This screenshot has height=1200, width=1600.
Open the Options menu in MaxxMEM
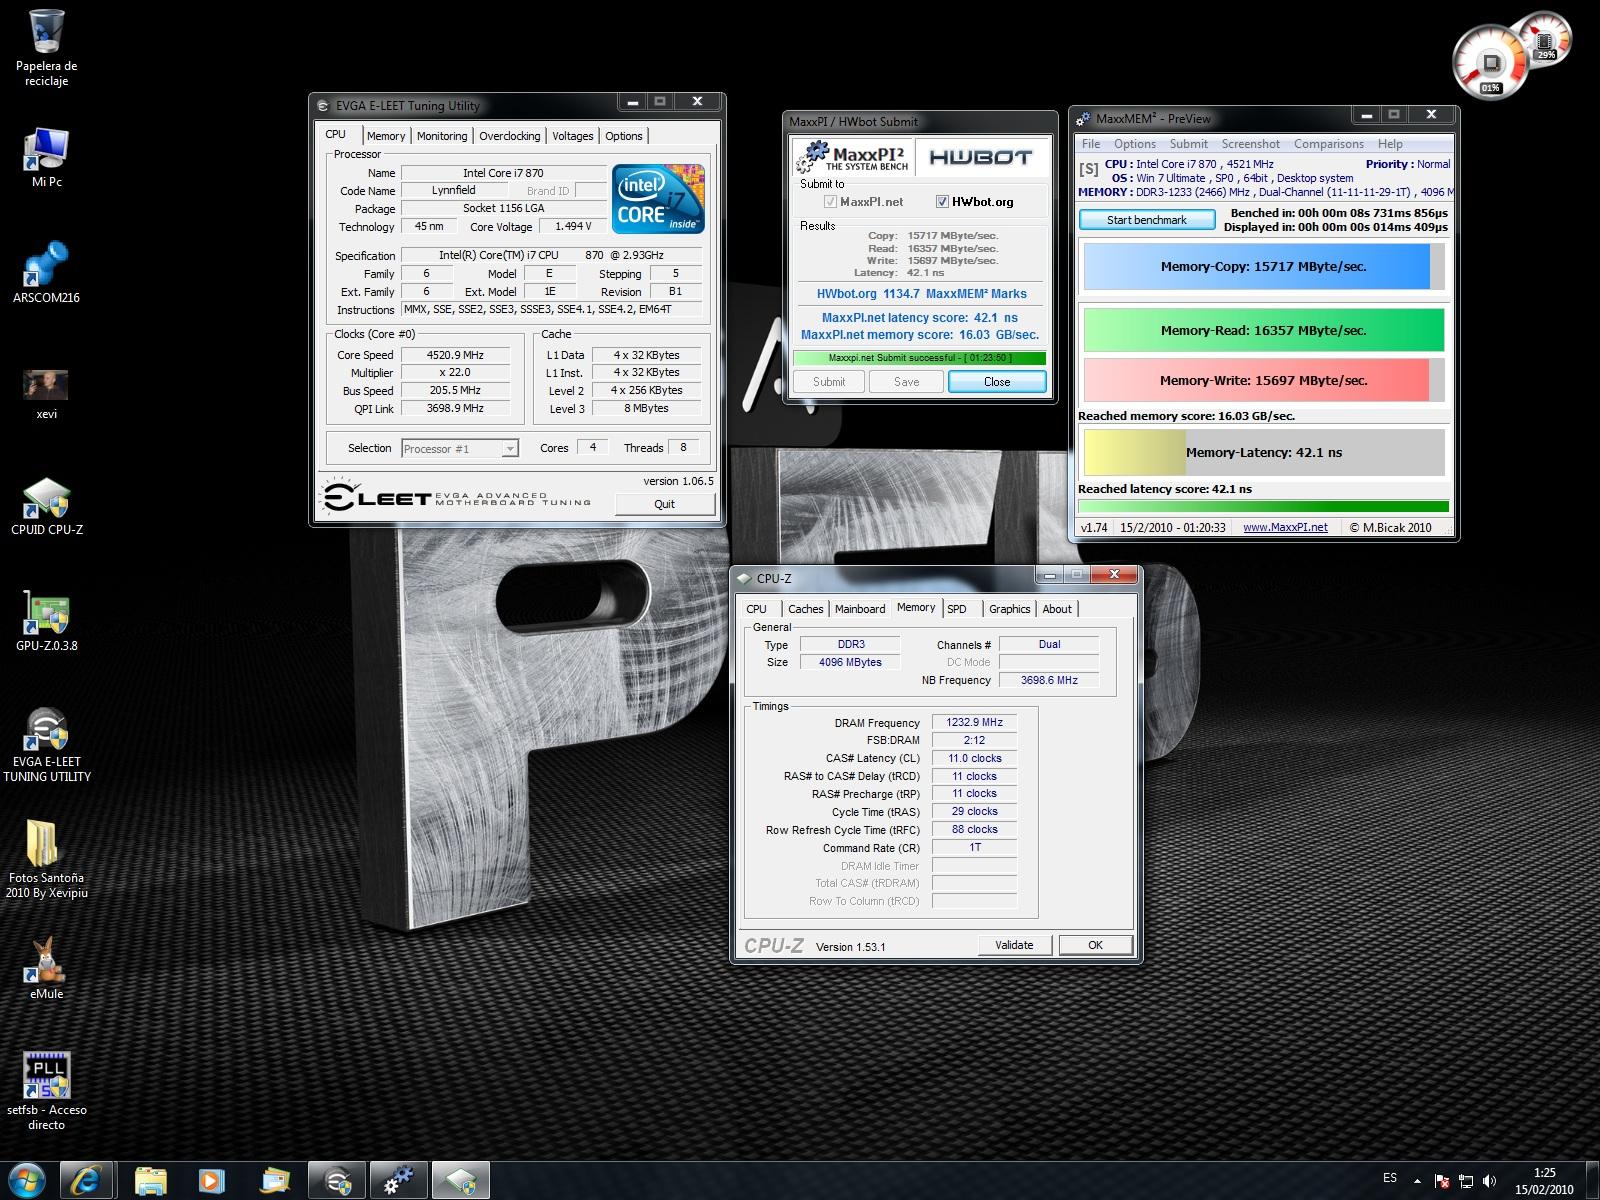(1135, 144)
